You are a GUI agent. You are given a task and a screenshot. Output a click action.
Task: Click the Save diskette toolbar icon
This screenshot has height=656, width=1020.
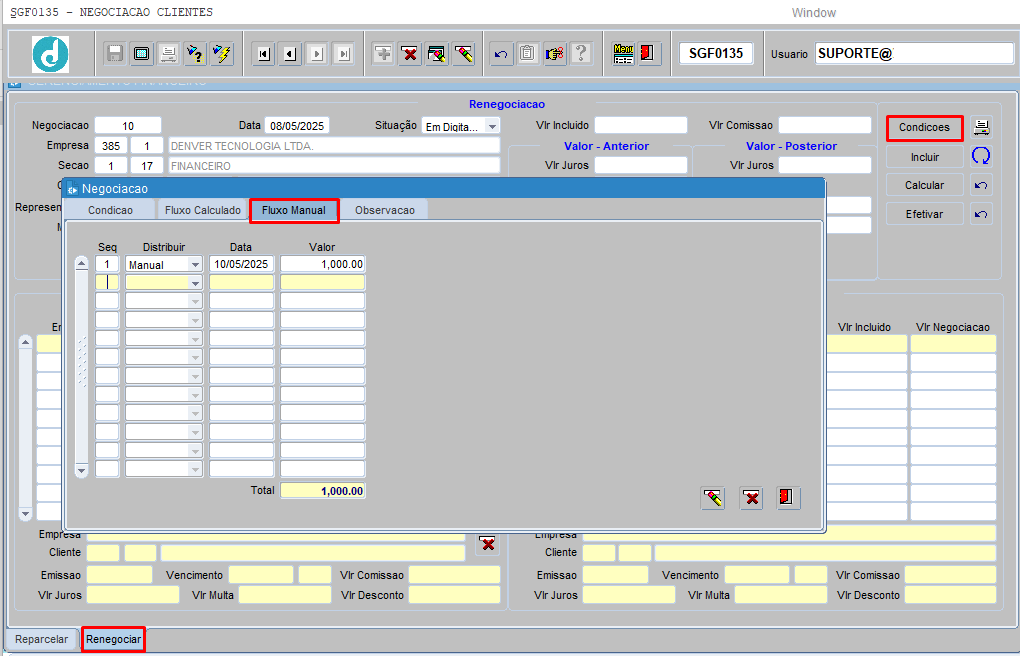(x=115, y=53)
